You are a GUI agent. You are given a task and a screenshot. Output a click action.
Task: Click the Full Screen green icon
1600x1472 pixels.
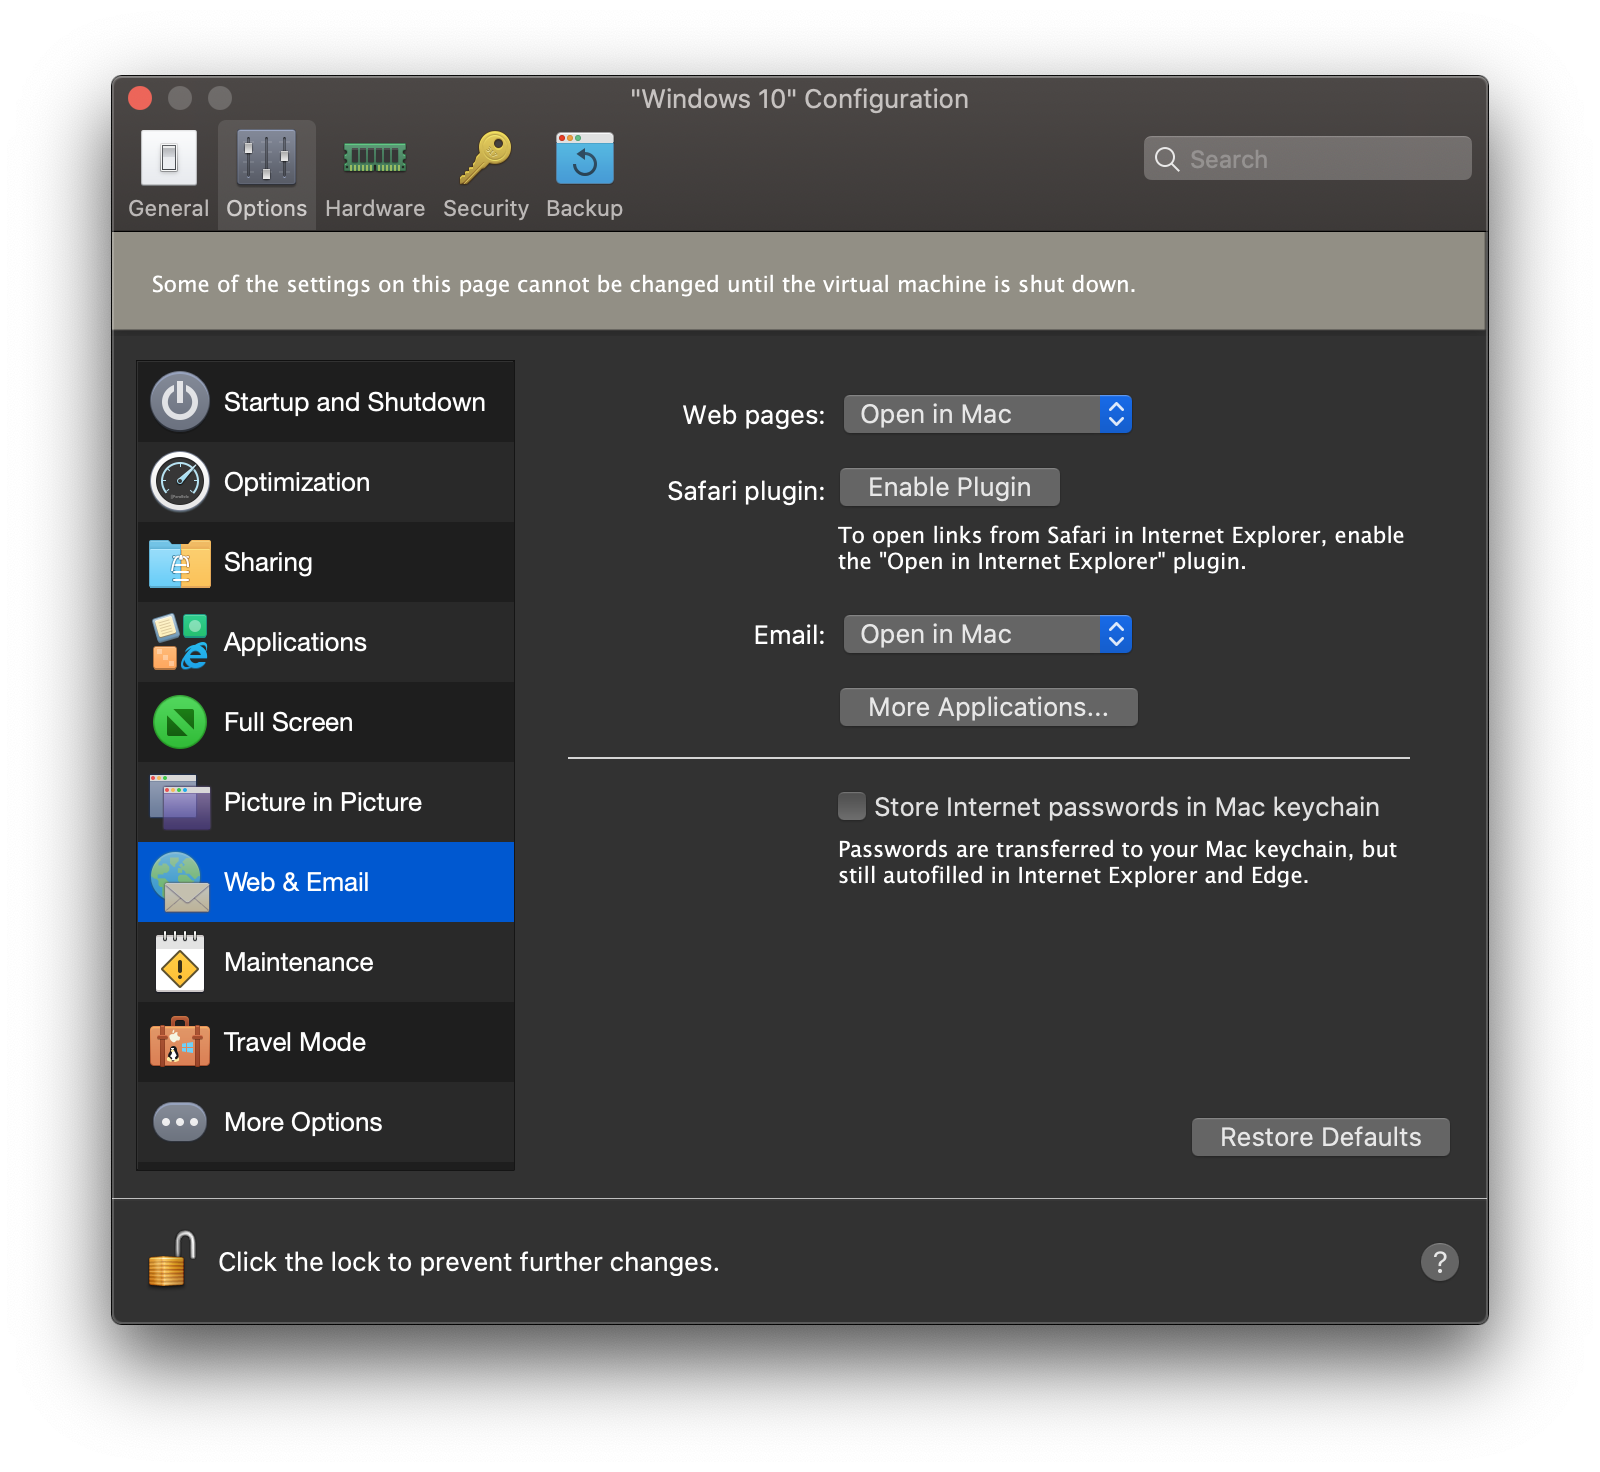click(180, 722)
